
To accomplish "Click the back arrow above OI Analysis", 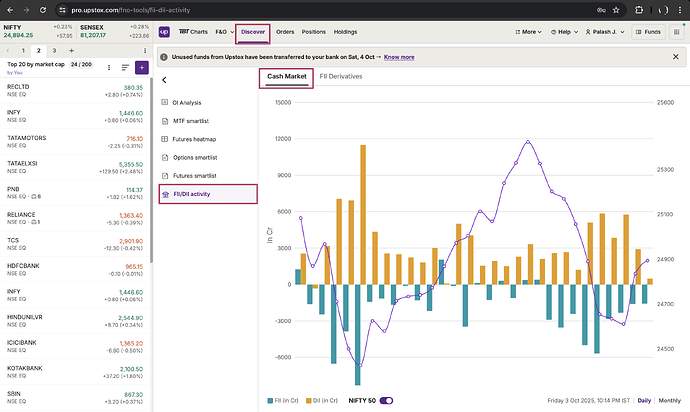I will click(x=164, y=79).
